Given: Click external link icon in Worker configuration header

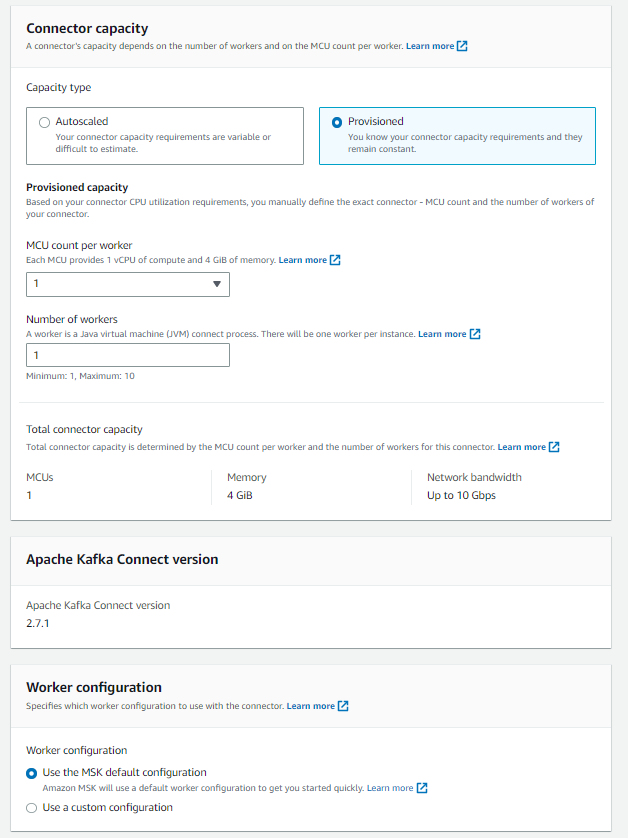Looking at the screenshot, I should (x=343, y=706).
